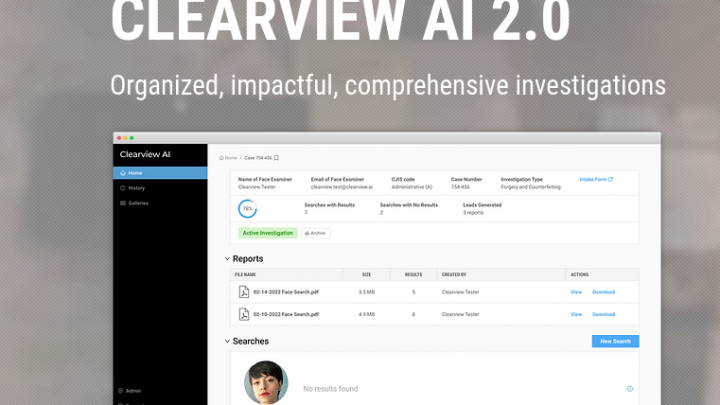
Task: Click the PDF icon for 02-14-2022 report
Action: (244, 292)
